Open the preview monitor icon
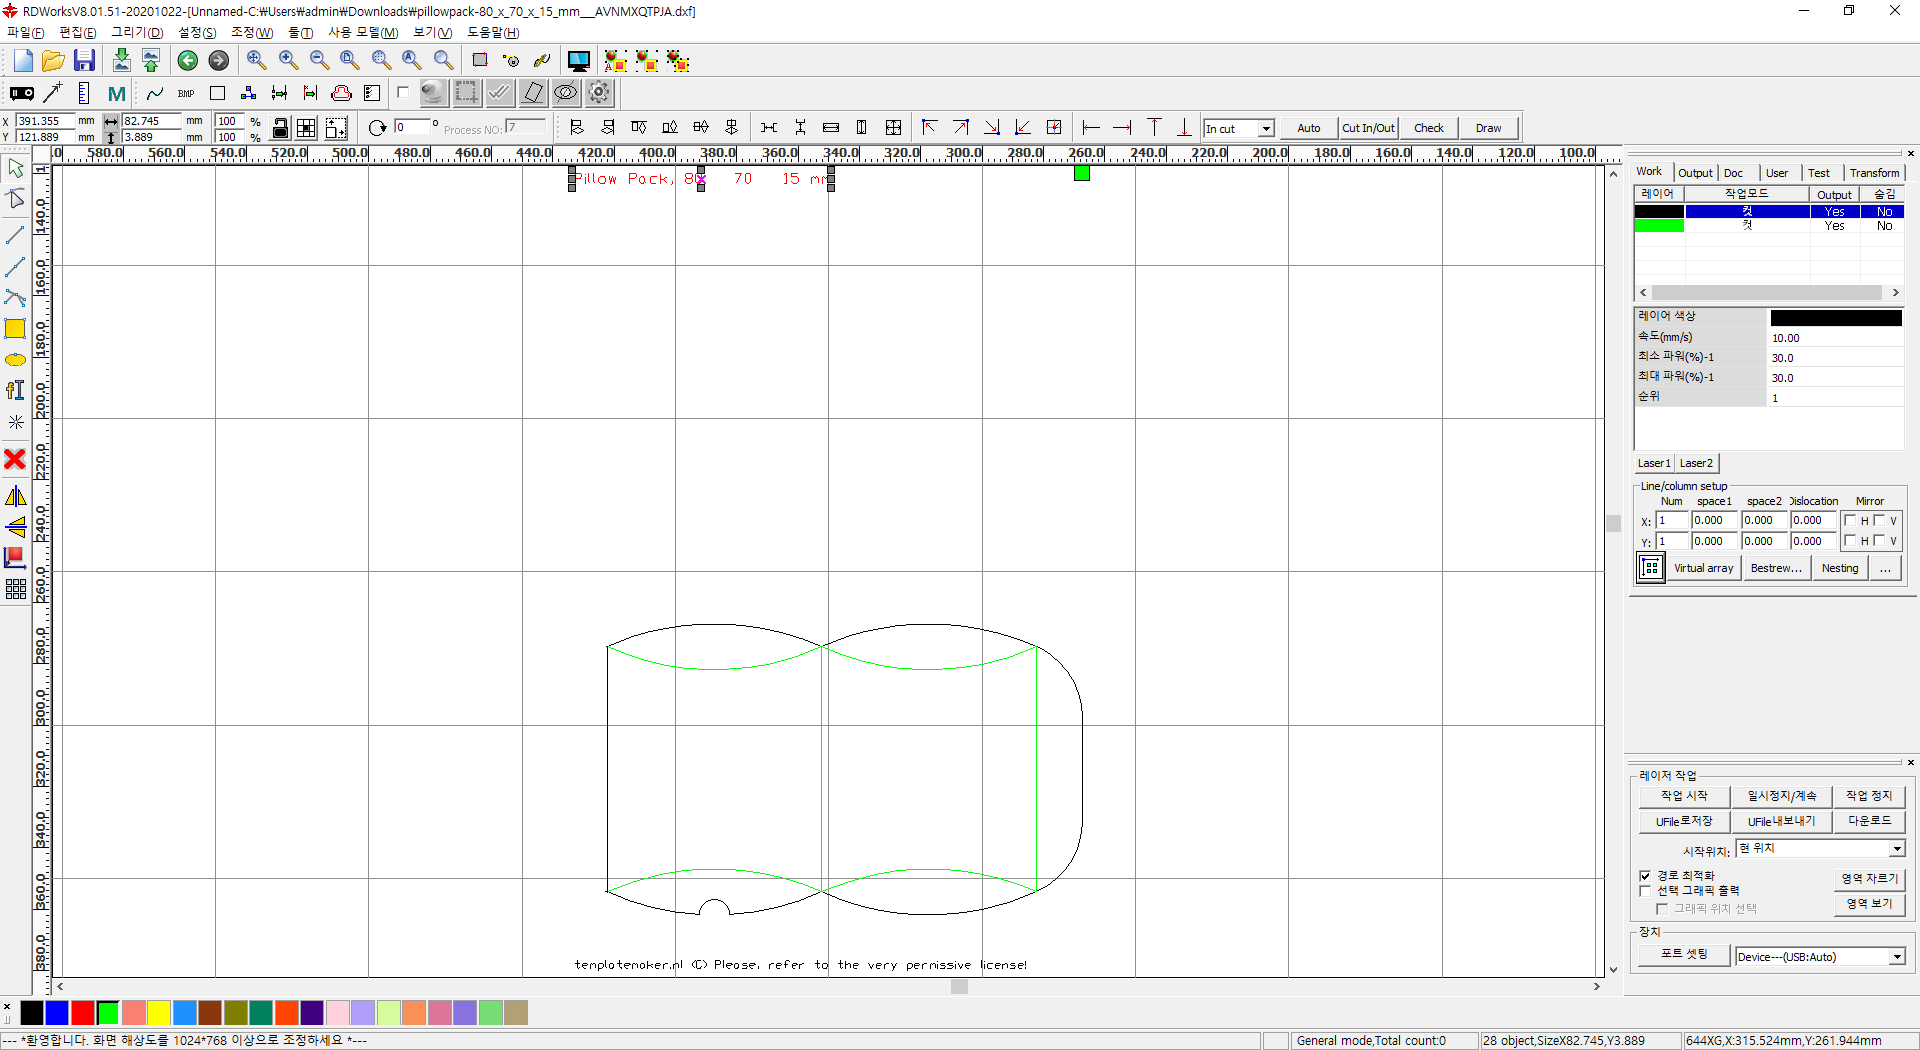 coord(578,61)
